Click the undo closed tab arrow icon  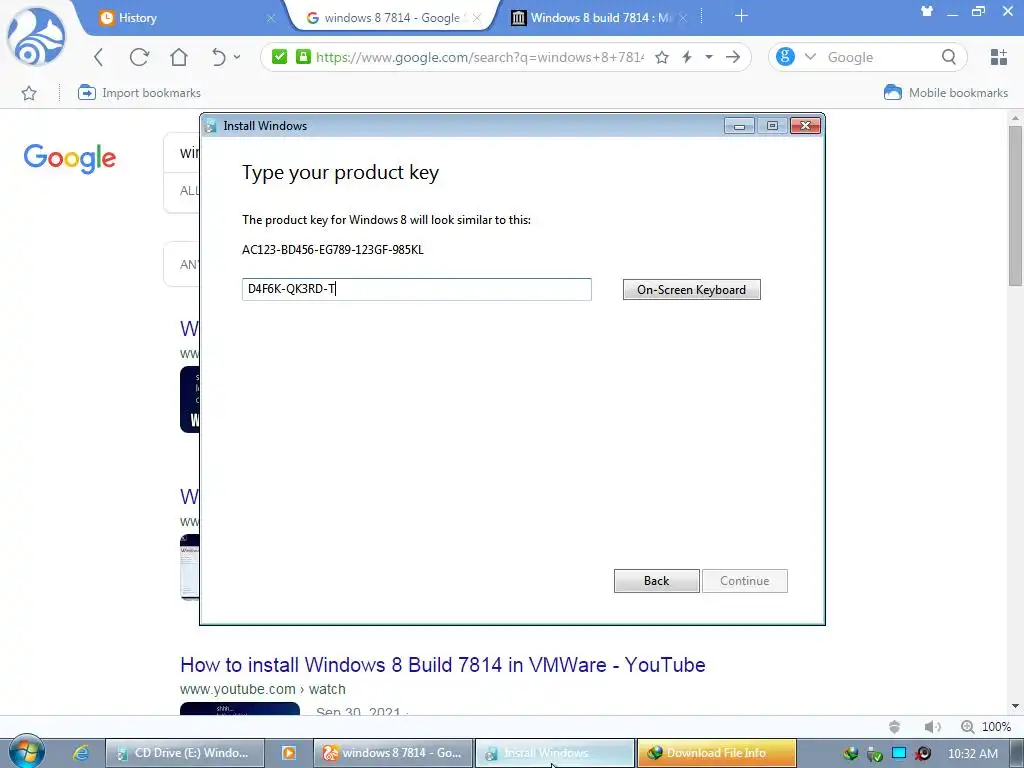(218, 57)
